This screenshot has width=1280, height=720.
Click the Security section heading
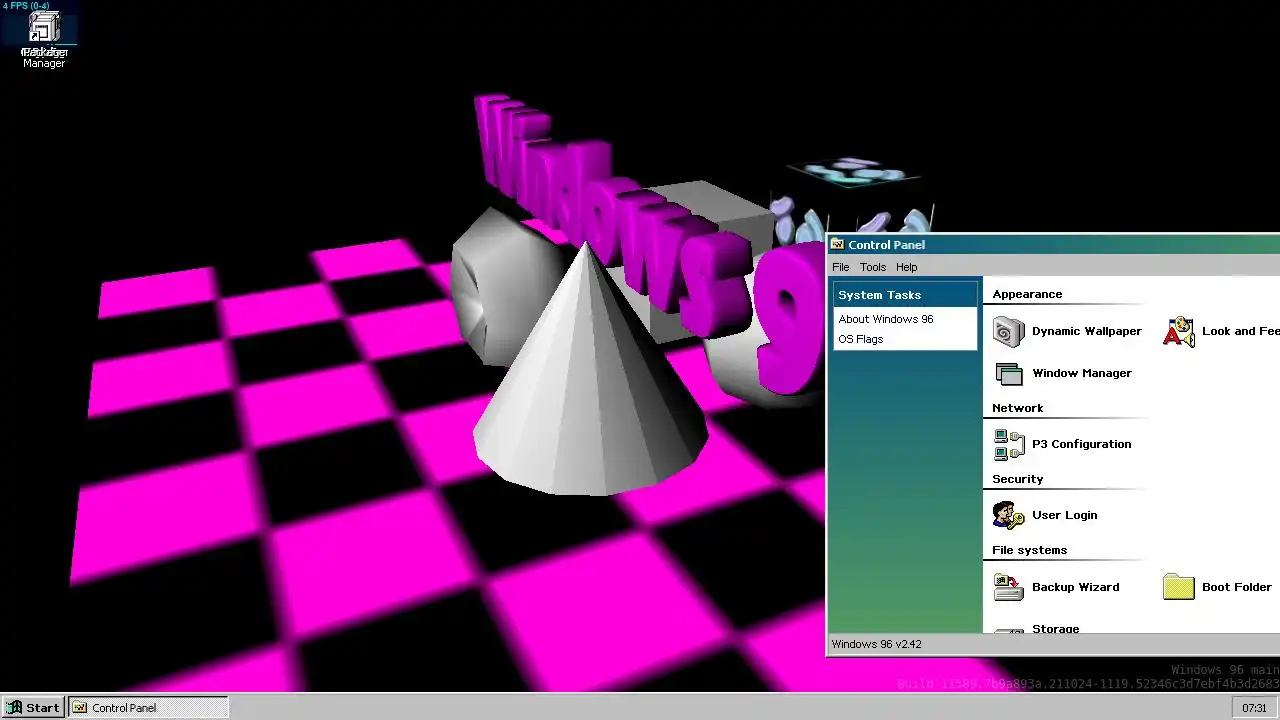click(1018, 479)
